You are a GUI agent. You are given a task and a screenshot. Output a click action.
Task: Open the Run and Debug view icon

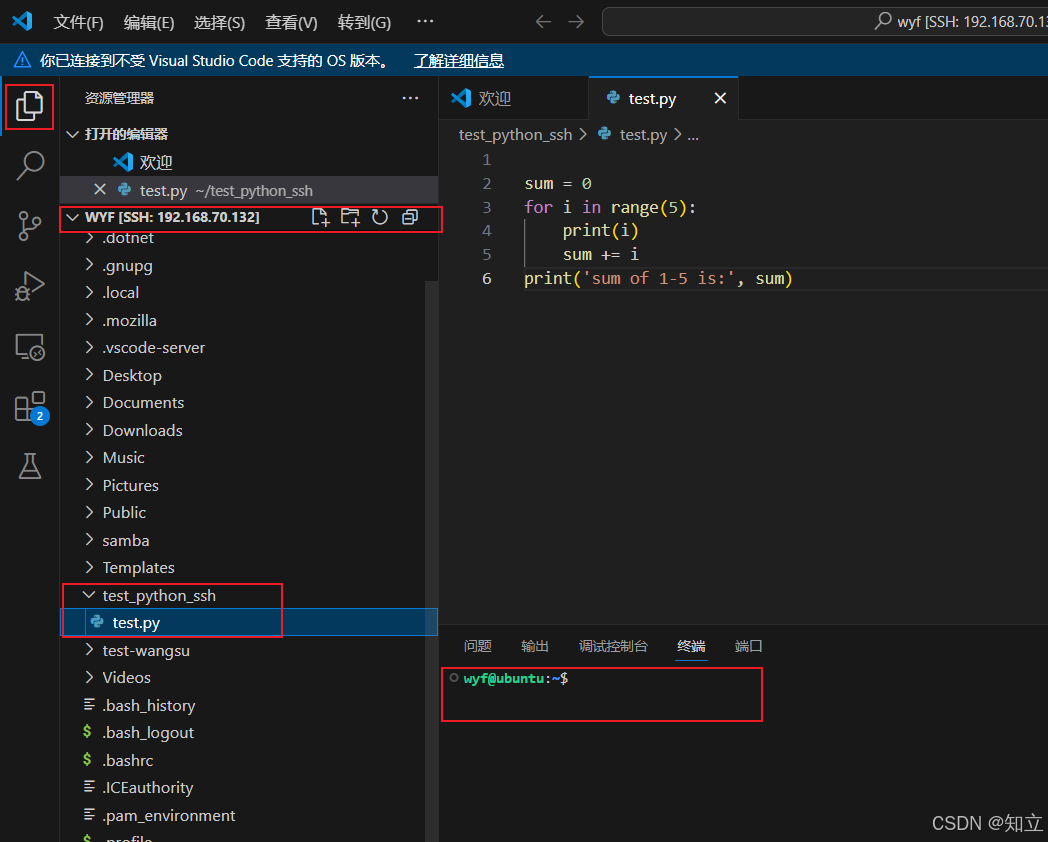[x=29, y=286]
